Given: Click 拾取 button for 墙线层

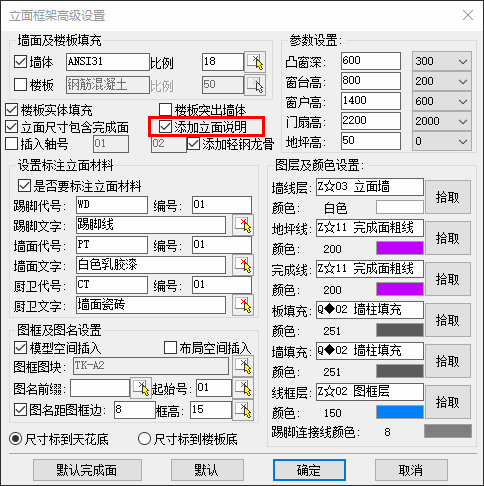Looking at the screenshot, I should [448, 197].
